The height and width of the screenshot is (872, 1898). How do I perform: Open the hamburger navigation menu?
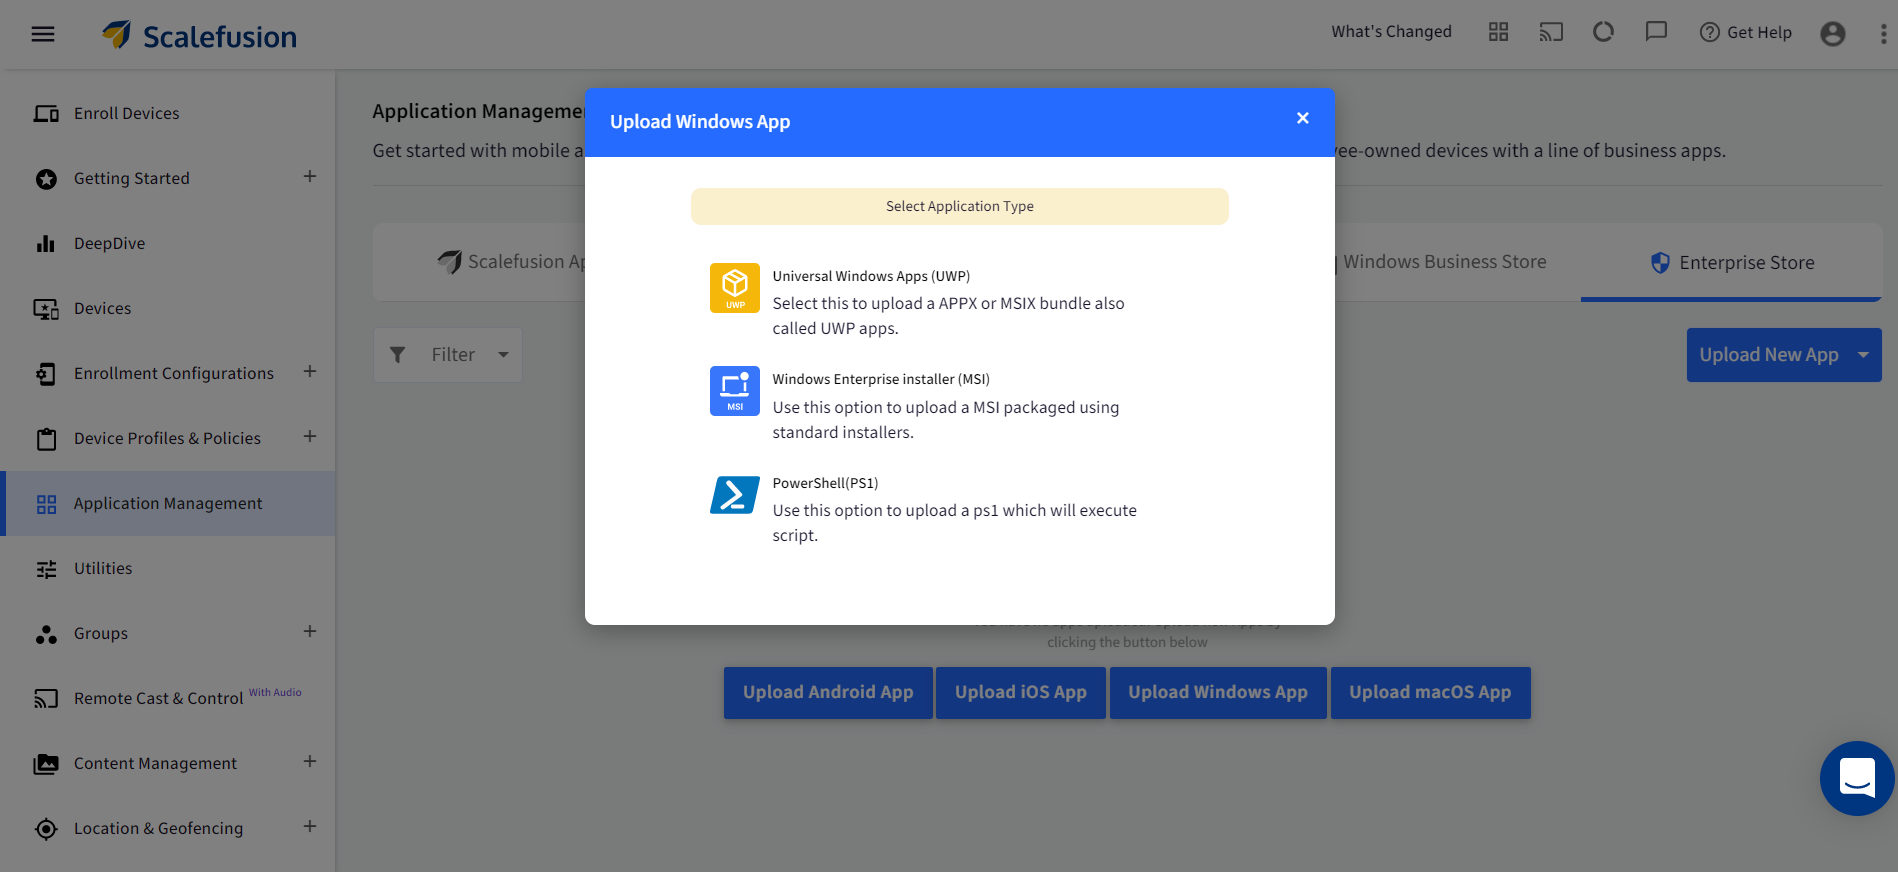pyautogui.click(x=43, y=34)
